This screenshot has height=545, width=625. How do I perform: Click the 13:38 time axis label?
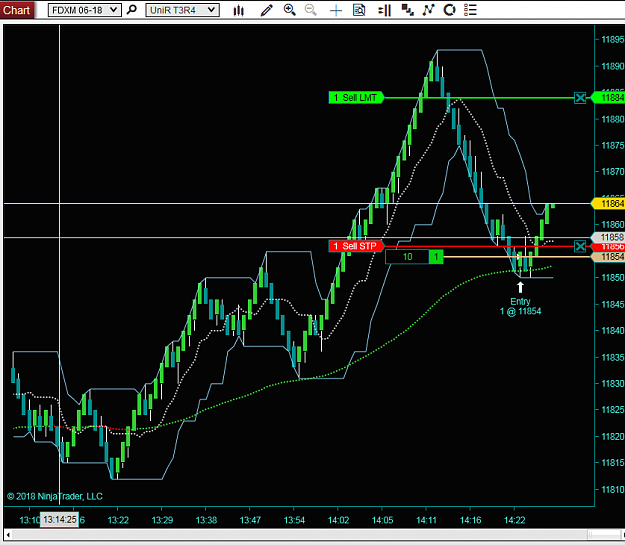coord(206,520)
